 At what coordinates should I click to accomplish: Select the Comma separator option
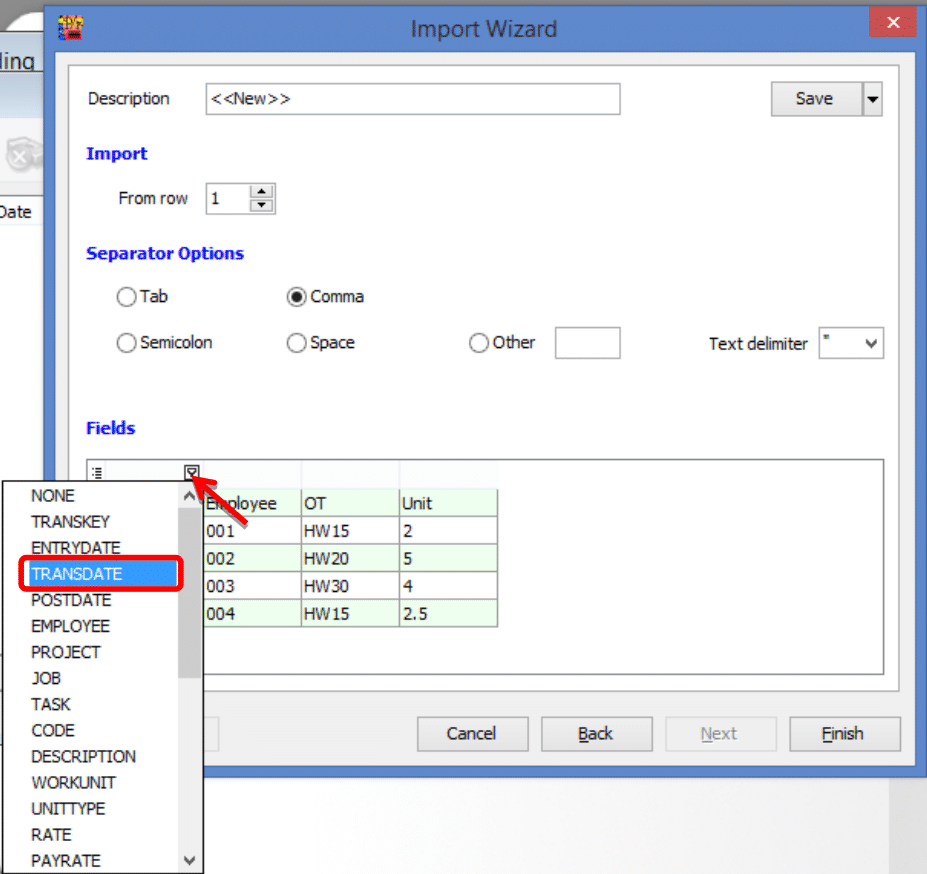tap(298, 296)
